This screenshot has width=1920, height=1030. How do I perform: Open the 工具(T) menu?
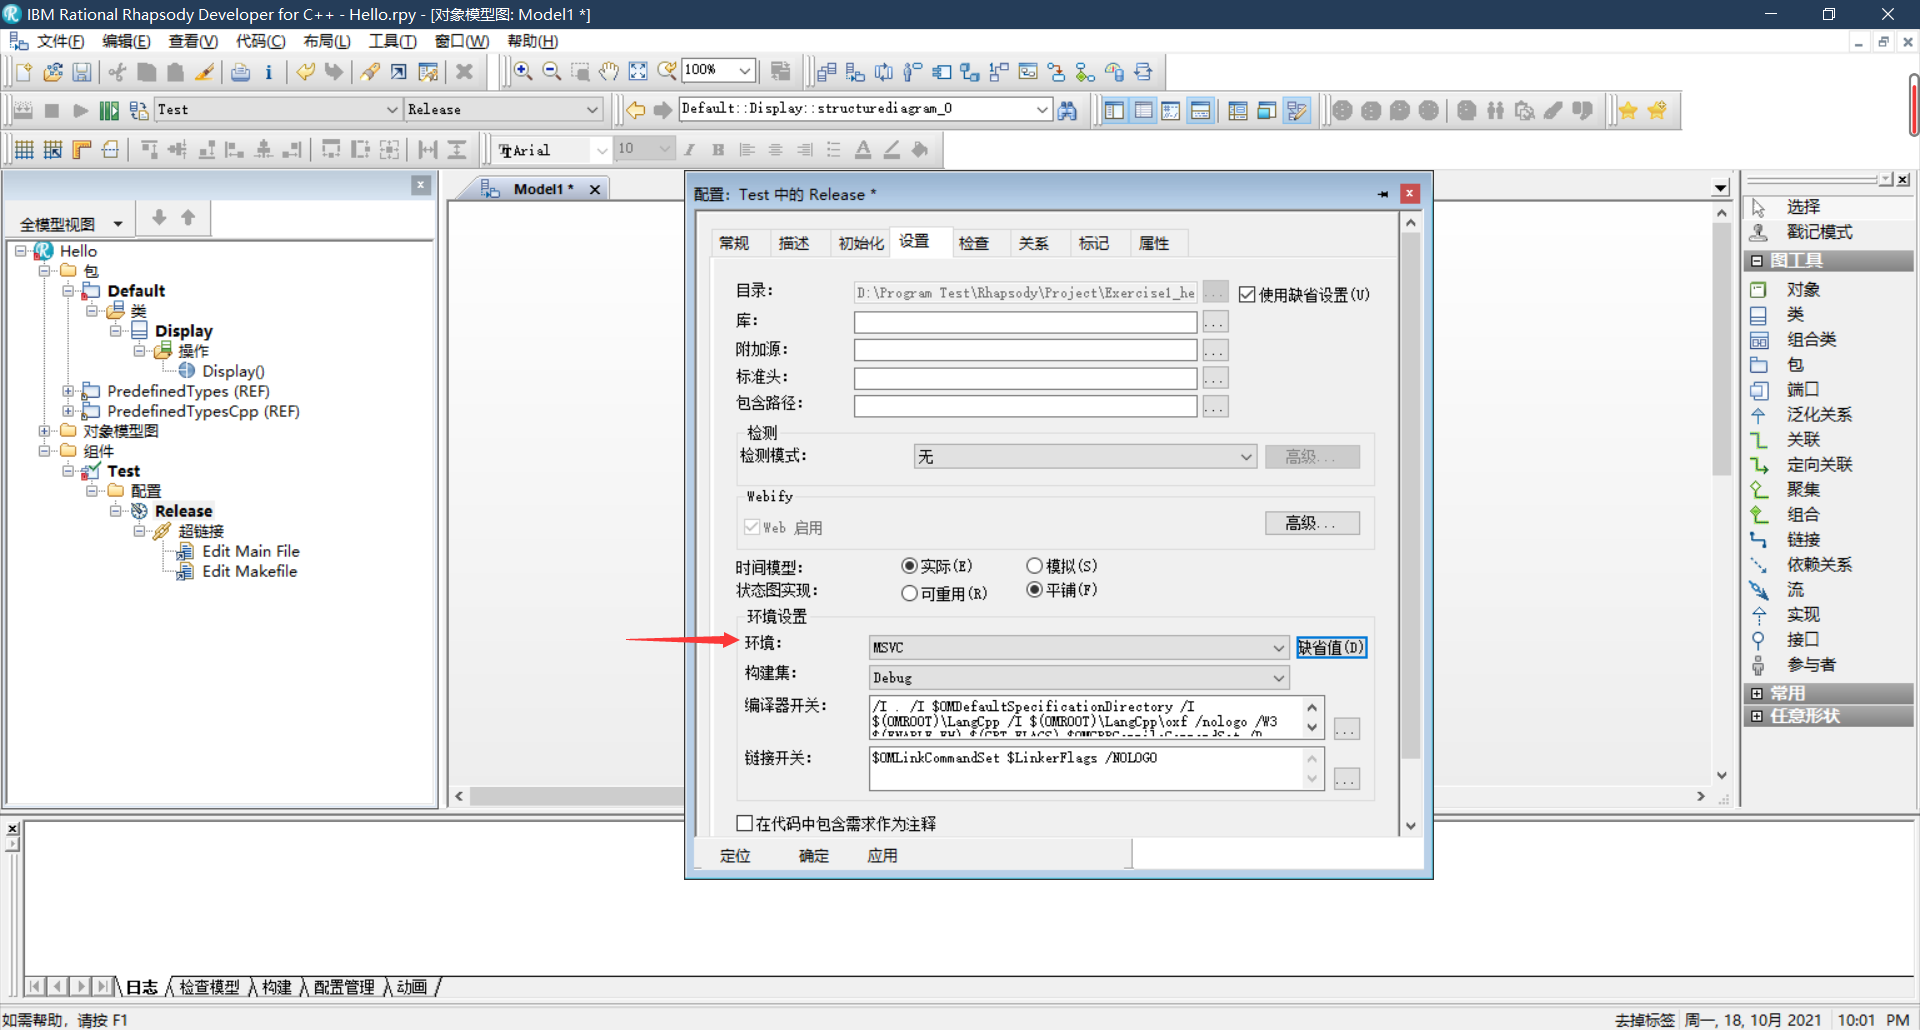click(392, 41)
